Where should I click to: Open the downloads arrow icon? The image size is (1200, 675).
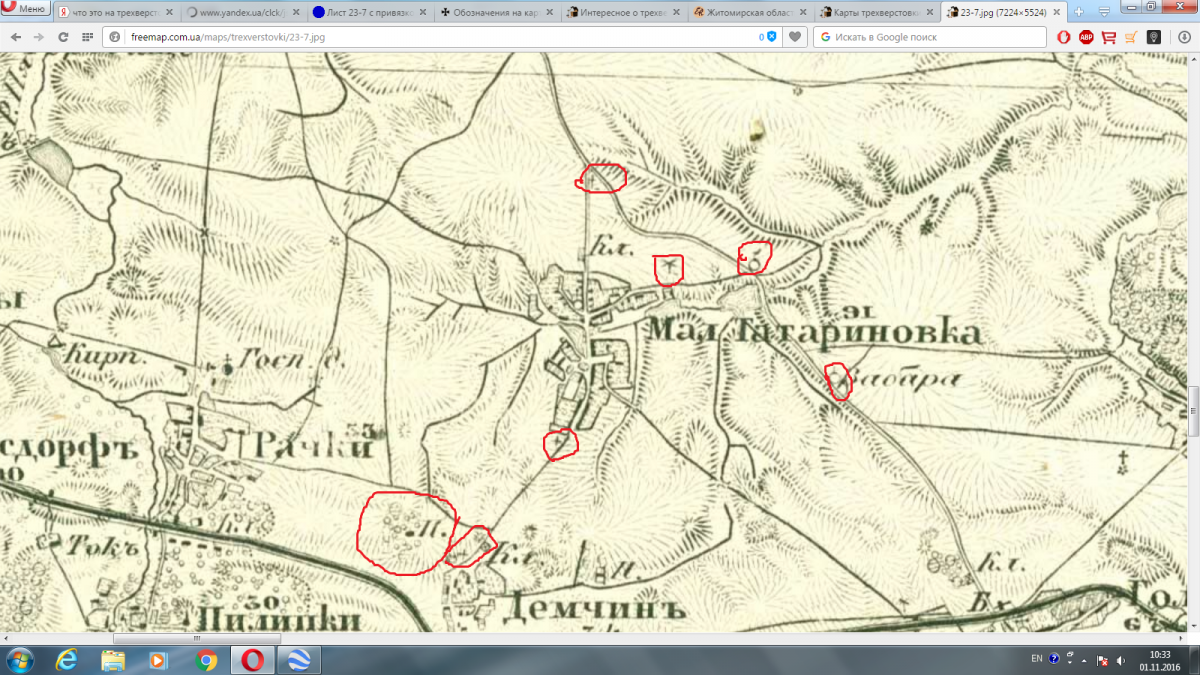(1184, 37)
